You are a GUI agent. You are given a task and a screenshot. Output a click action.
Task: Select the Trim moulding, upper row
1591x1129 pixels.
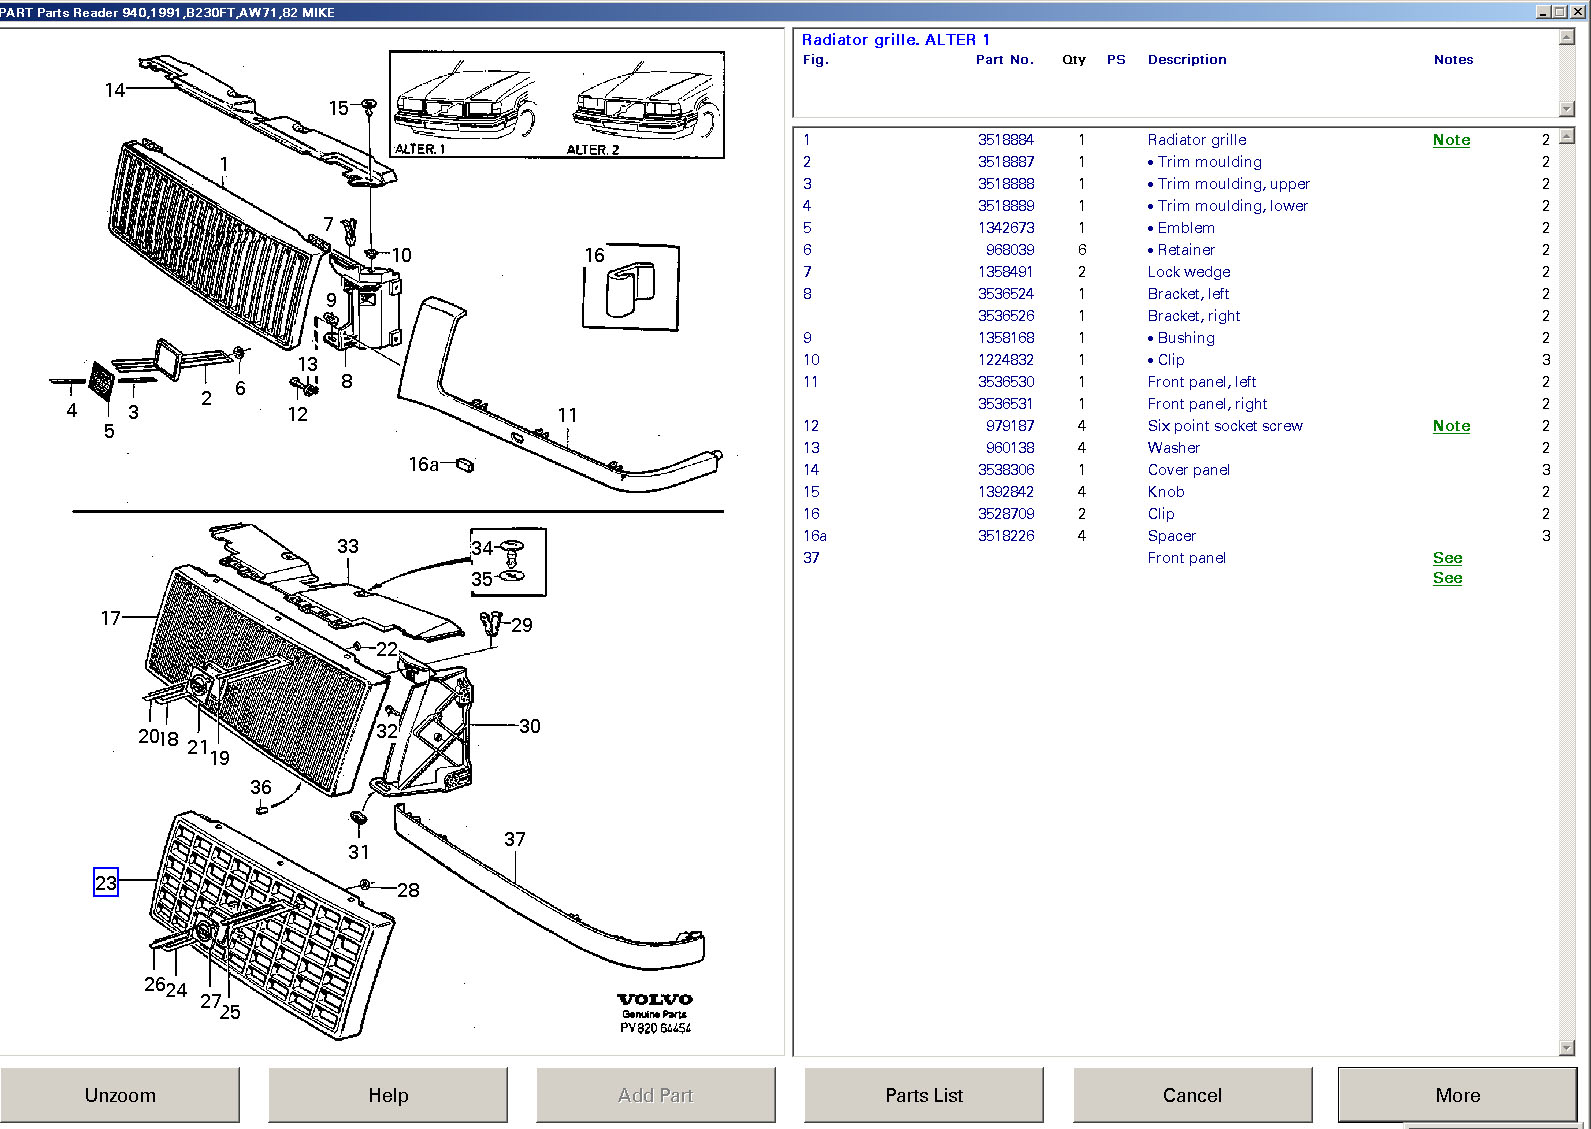pyautogui.click(x=1176, y=184)
